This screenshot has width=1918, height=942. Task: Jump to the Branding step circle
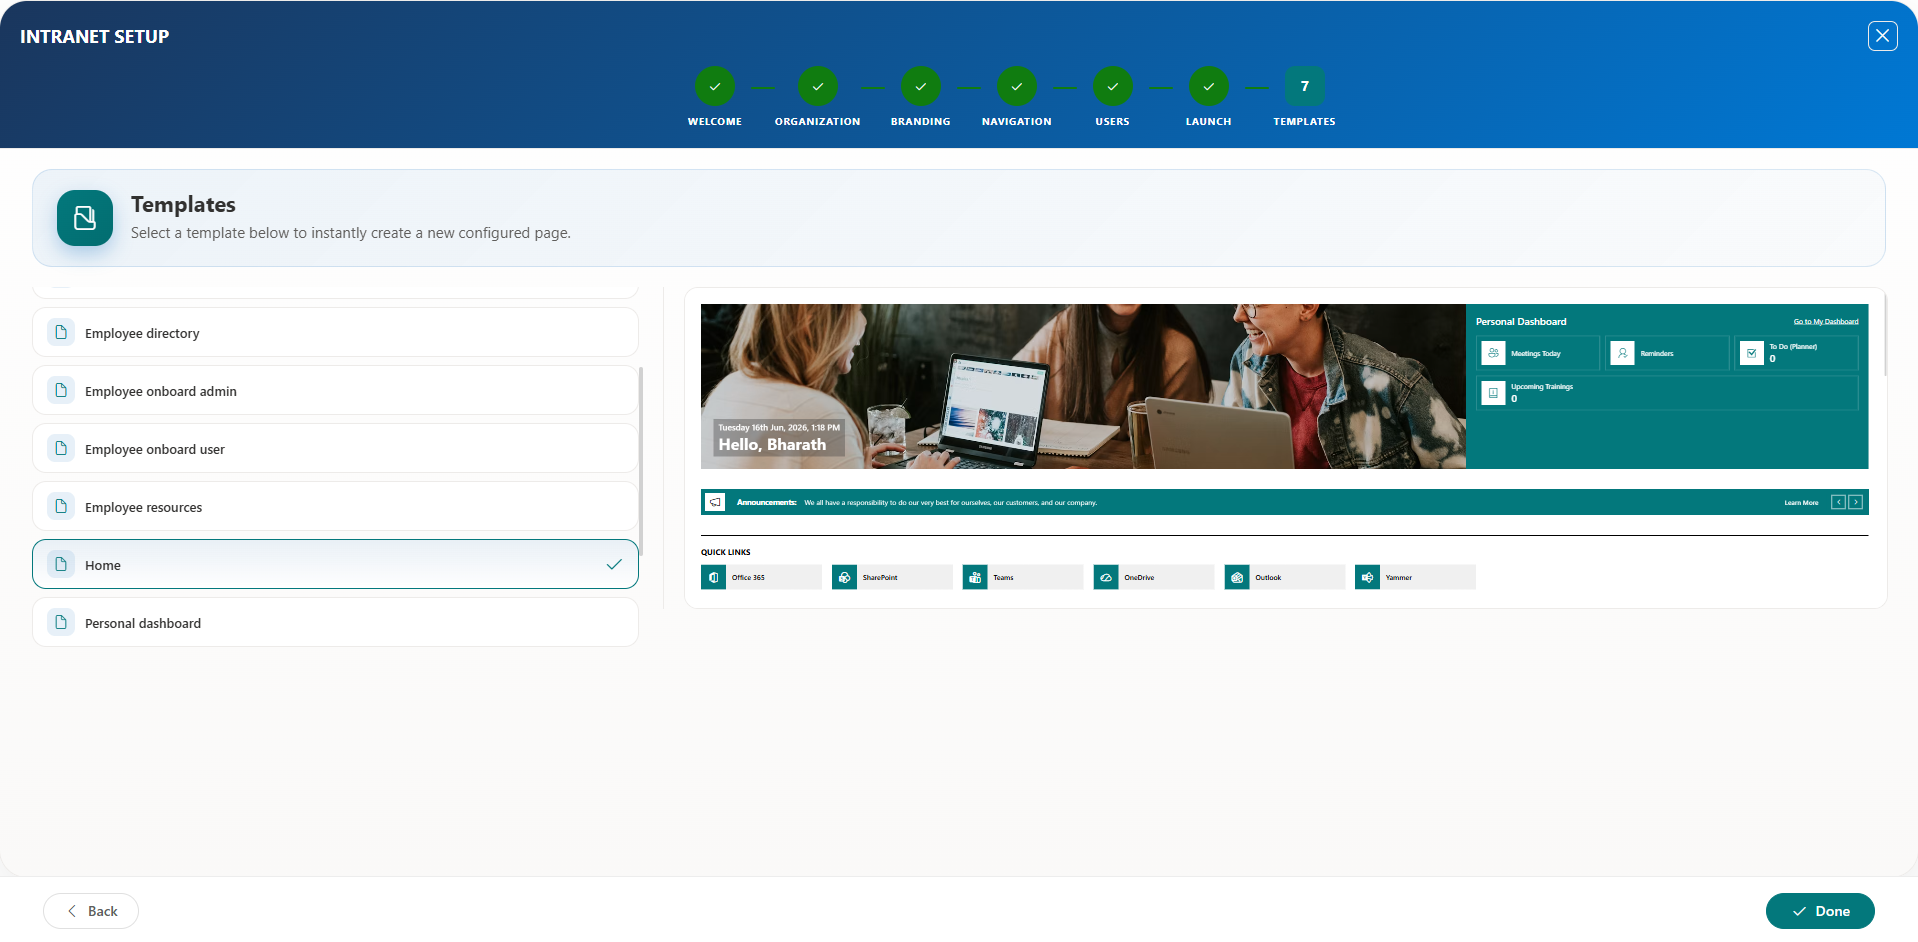(920, 86)
